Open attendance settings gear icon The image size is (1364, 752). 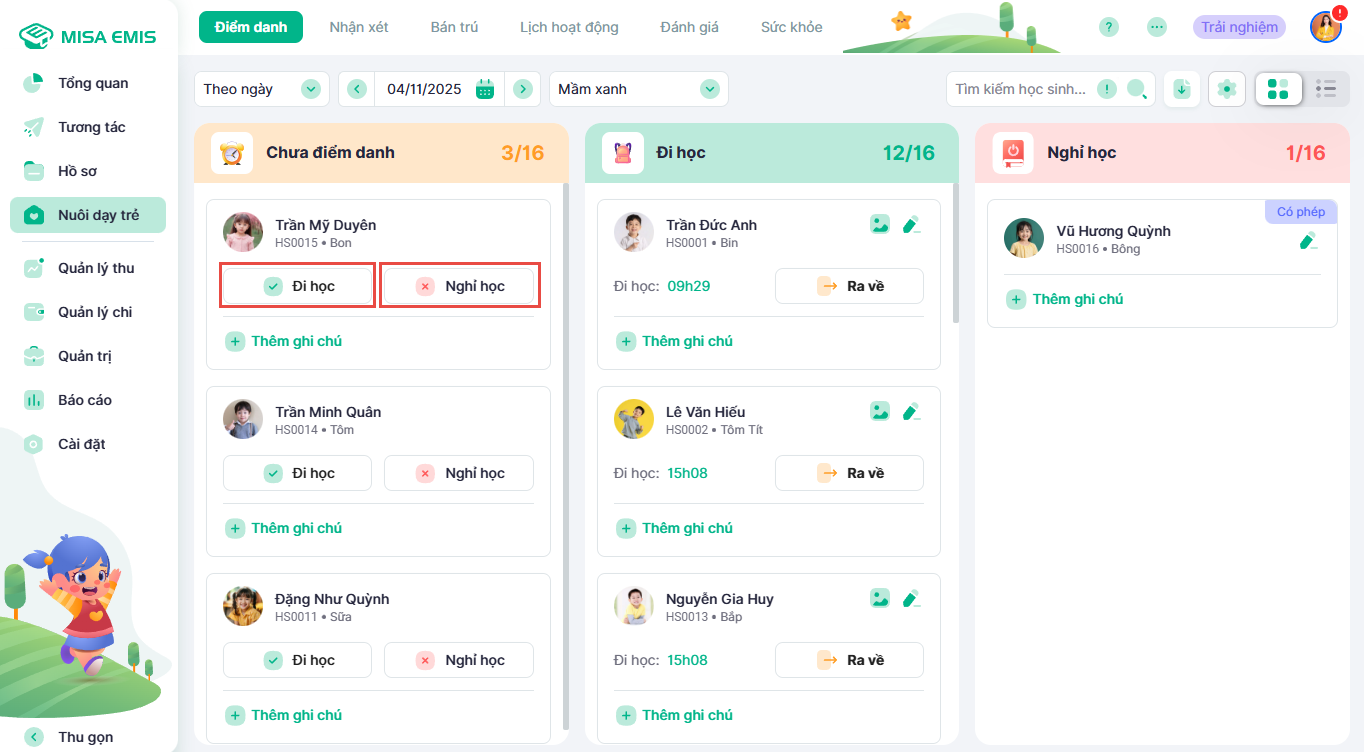(1227, 89)
